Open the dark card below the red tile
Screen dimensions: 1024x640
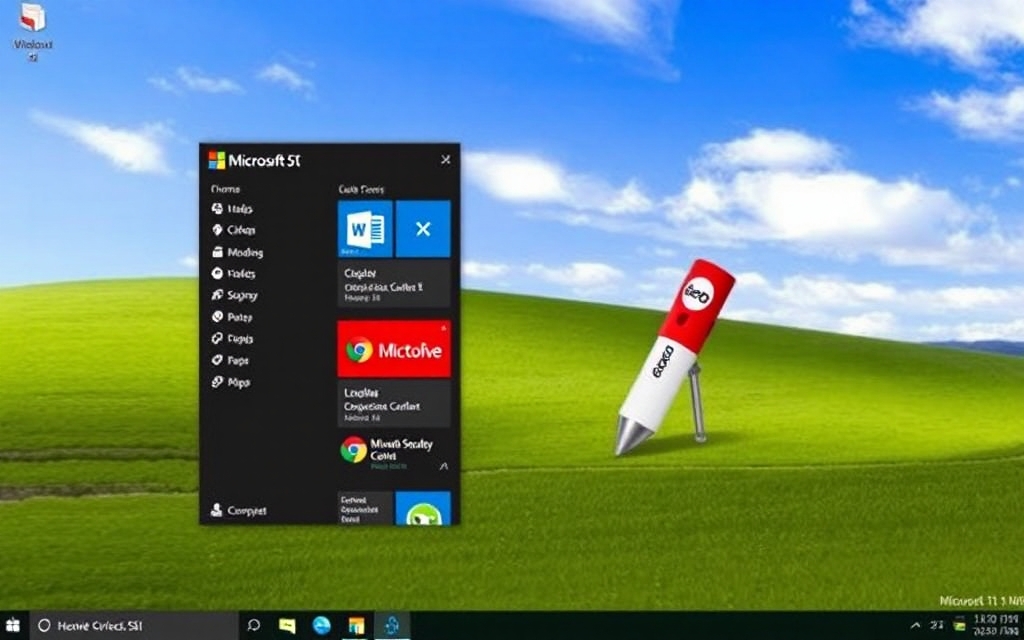(x=394, y=404)
